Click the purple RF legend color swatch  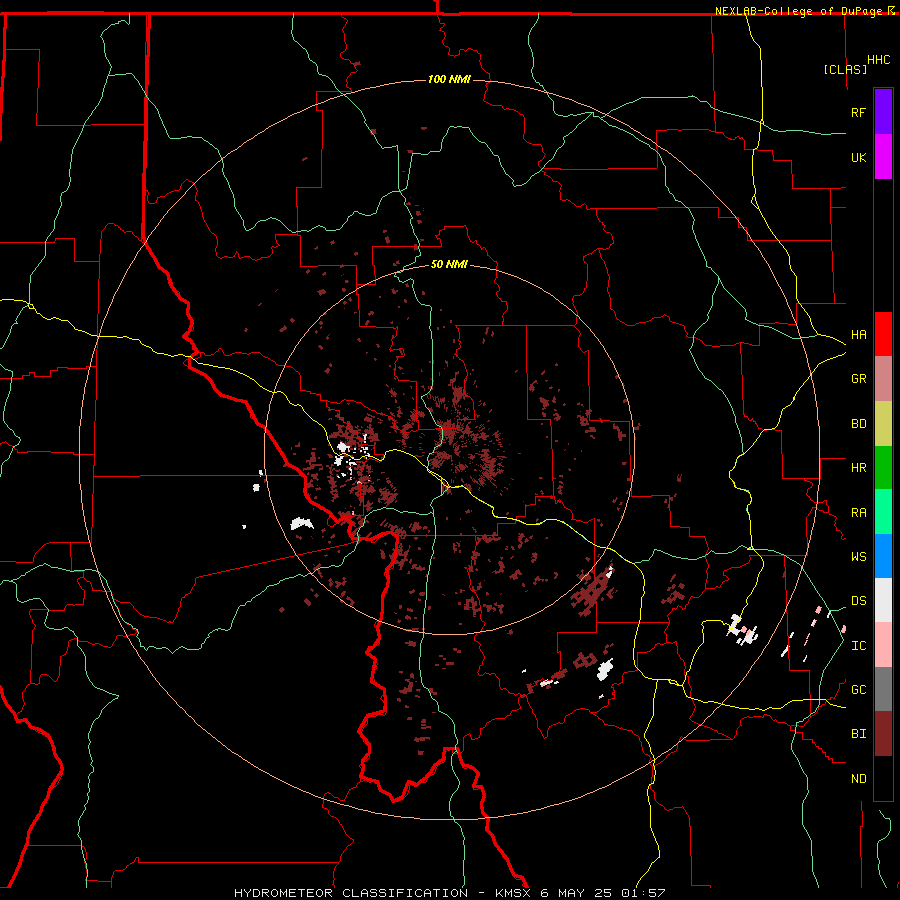883,112
